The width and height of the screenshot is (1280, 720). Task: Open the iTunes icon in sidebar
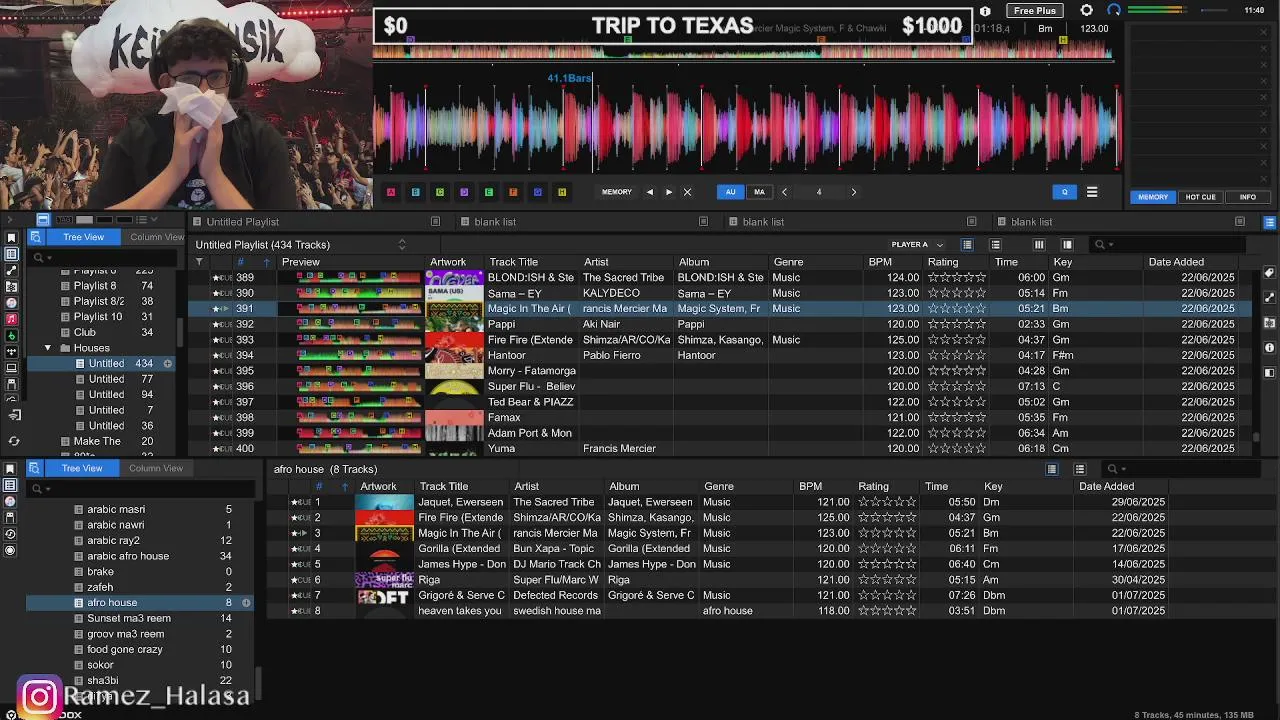11,302
